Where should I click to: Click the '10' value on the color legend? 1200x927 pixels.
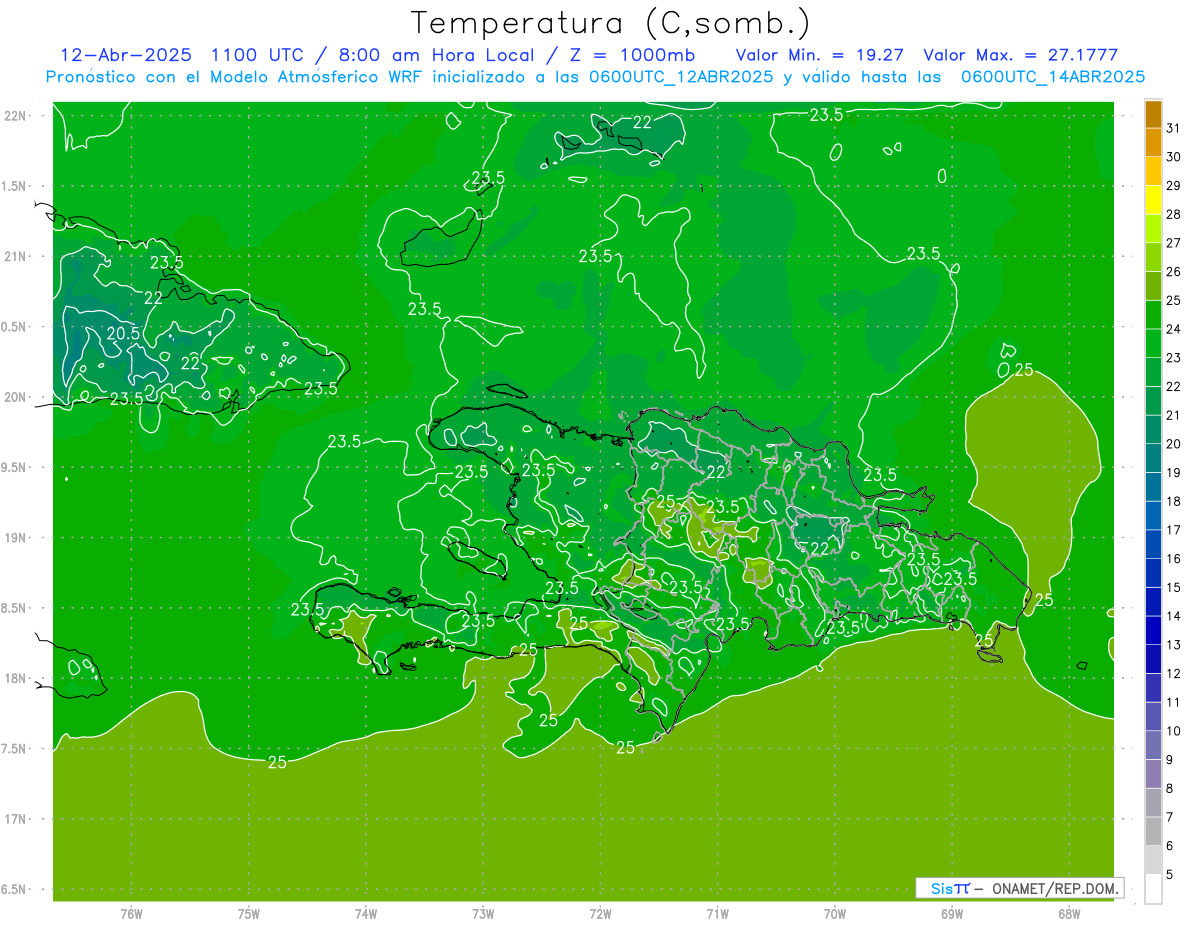pyautogui.click(x=1173, y=731)
